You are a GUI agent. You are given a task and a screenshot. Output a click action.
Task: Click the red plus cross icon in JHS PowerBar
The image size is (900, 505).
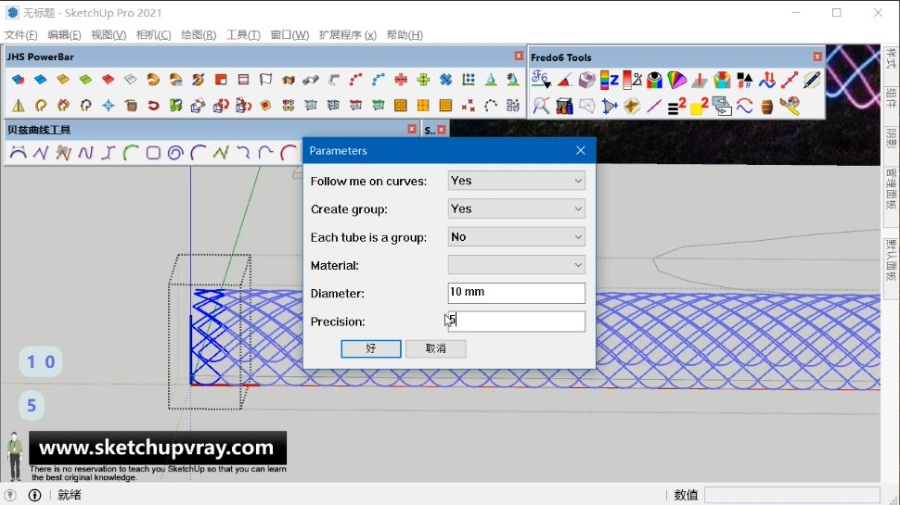pos(401,79)
